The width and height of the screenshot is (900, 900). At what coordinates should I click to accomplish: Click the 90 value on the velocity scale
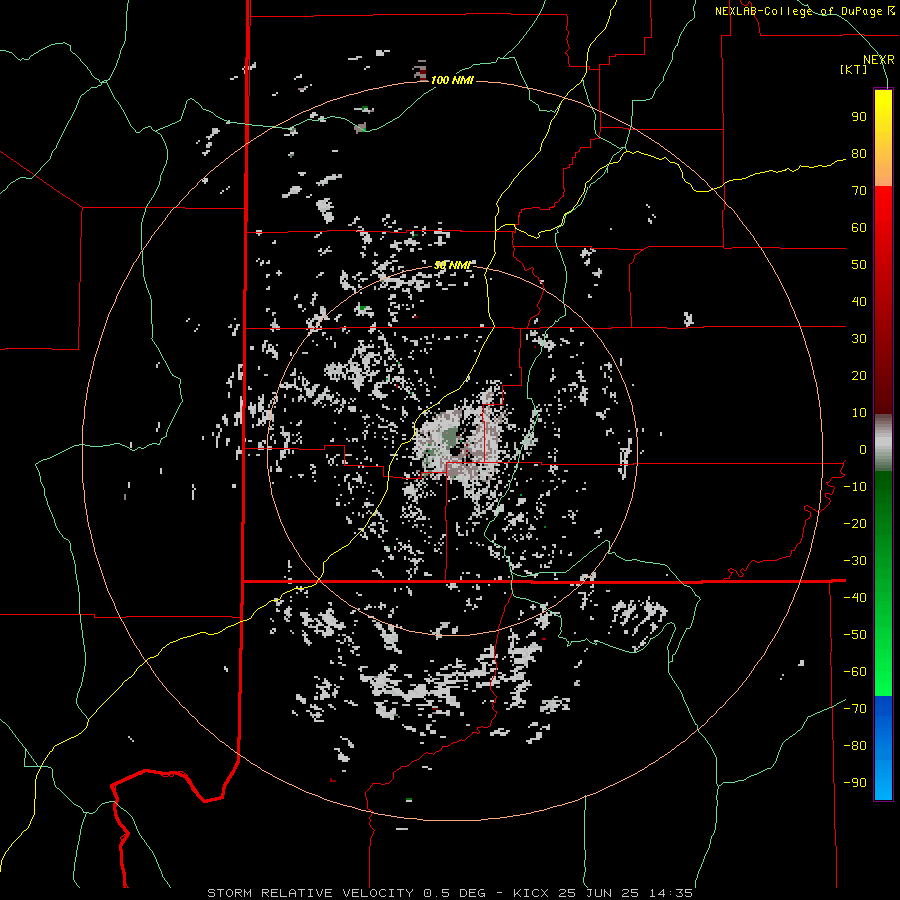coord(859,117)
